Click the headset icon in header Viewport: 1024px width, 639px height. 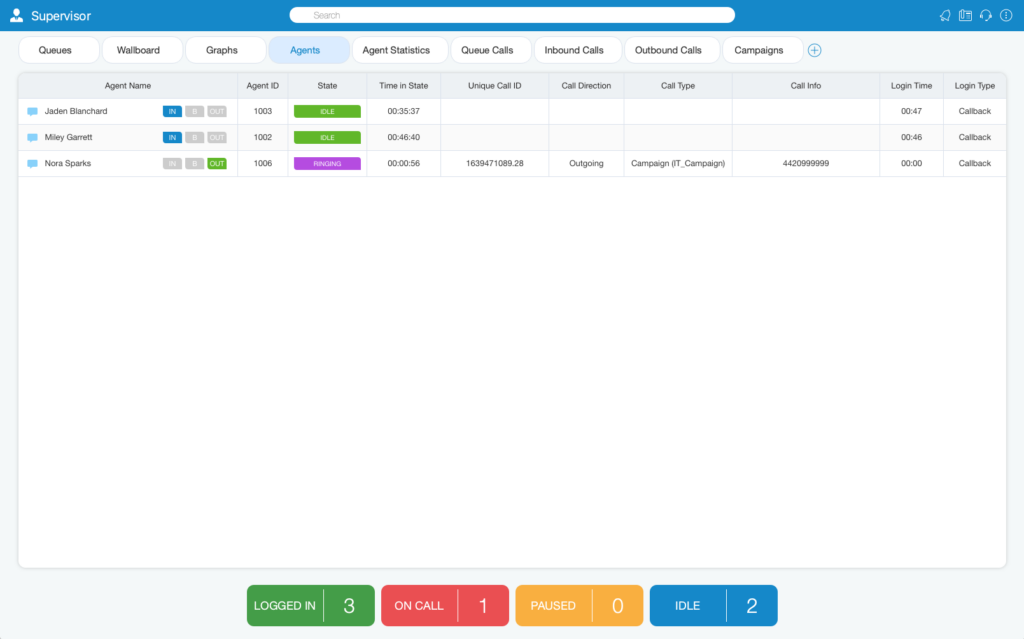(x=985, y=16)
